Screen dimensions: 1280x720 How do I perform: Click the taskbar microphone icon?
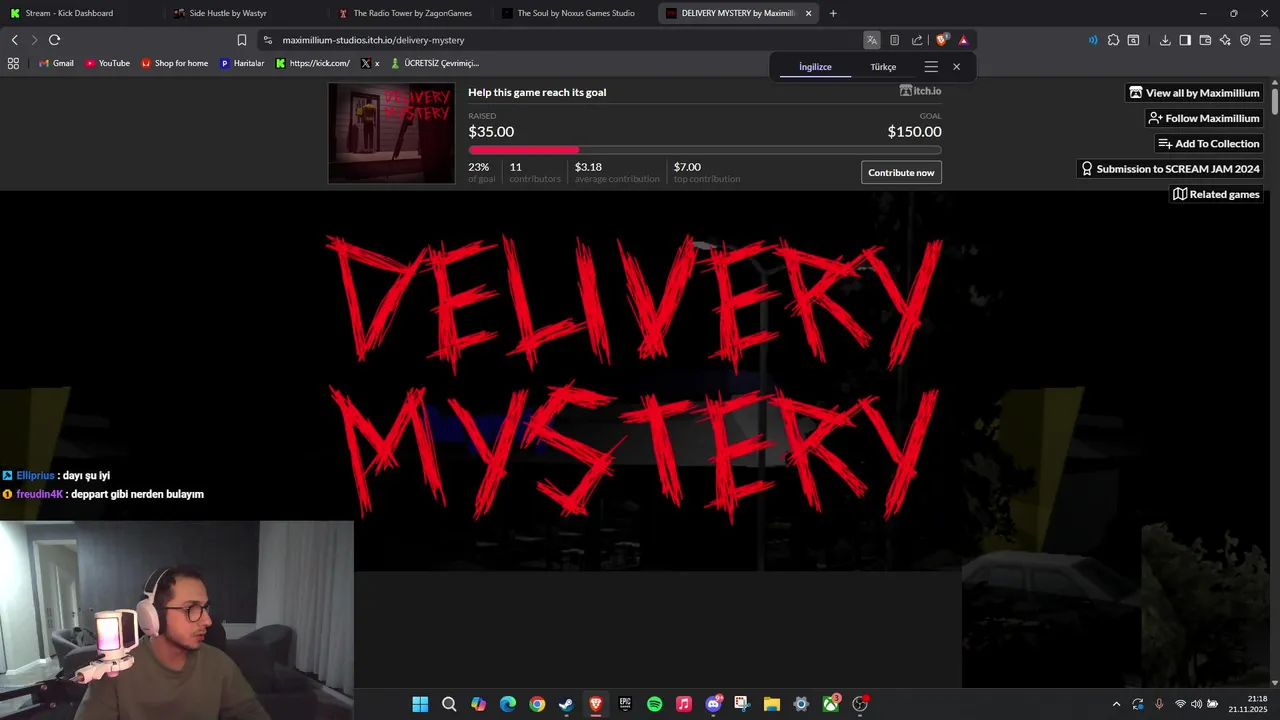[1159, 704]
